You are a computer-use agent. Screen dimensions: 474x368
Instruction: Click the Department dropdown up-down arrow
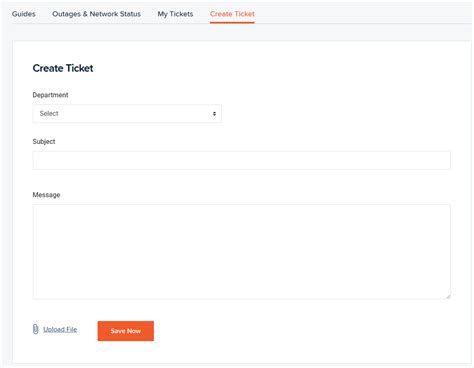214,114
